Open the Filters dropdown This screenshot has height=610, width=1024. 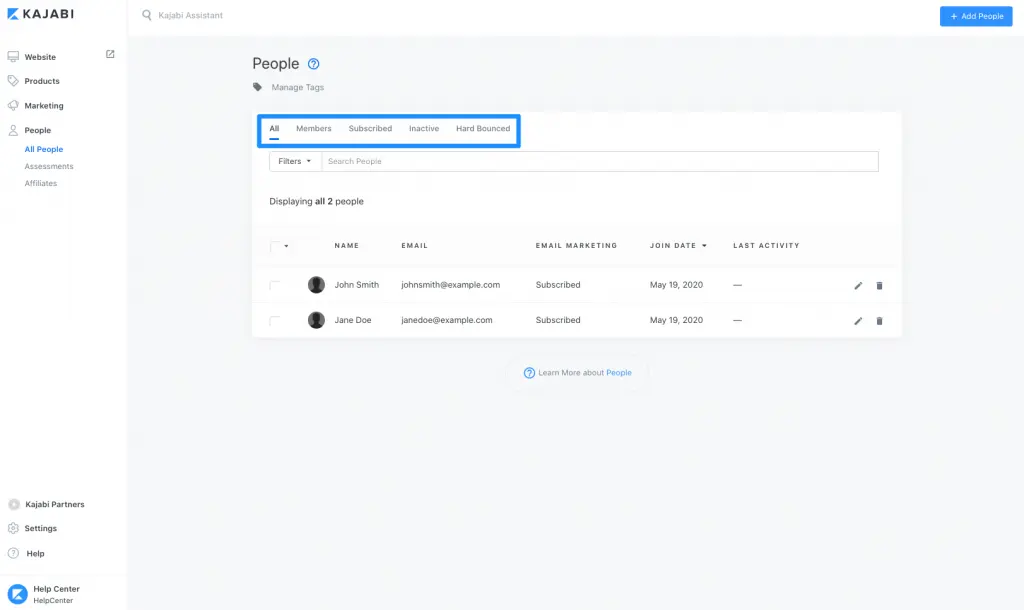click(x=295, y=161)
